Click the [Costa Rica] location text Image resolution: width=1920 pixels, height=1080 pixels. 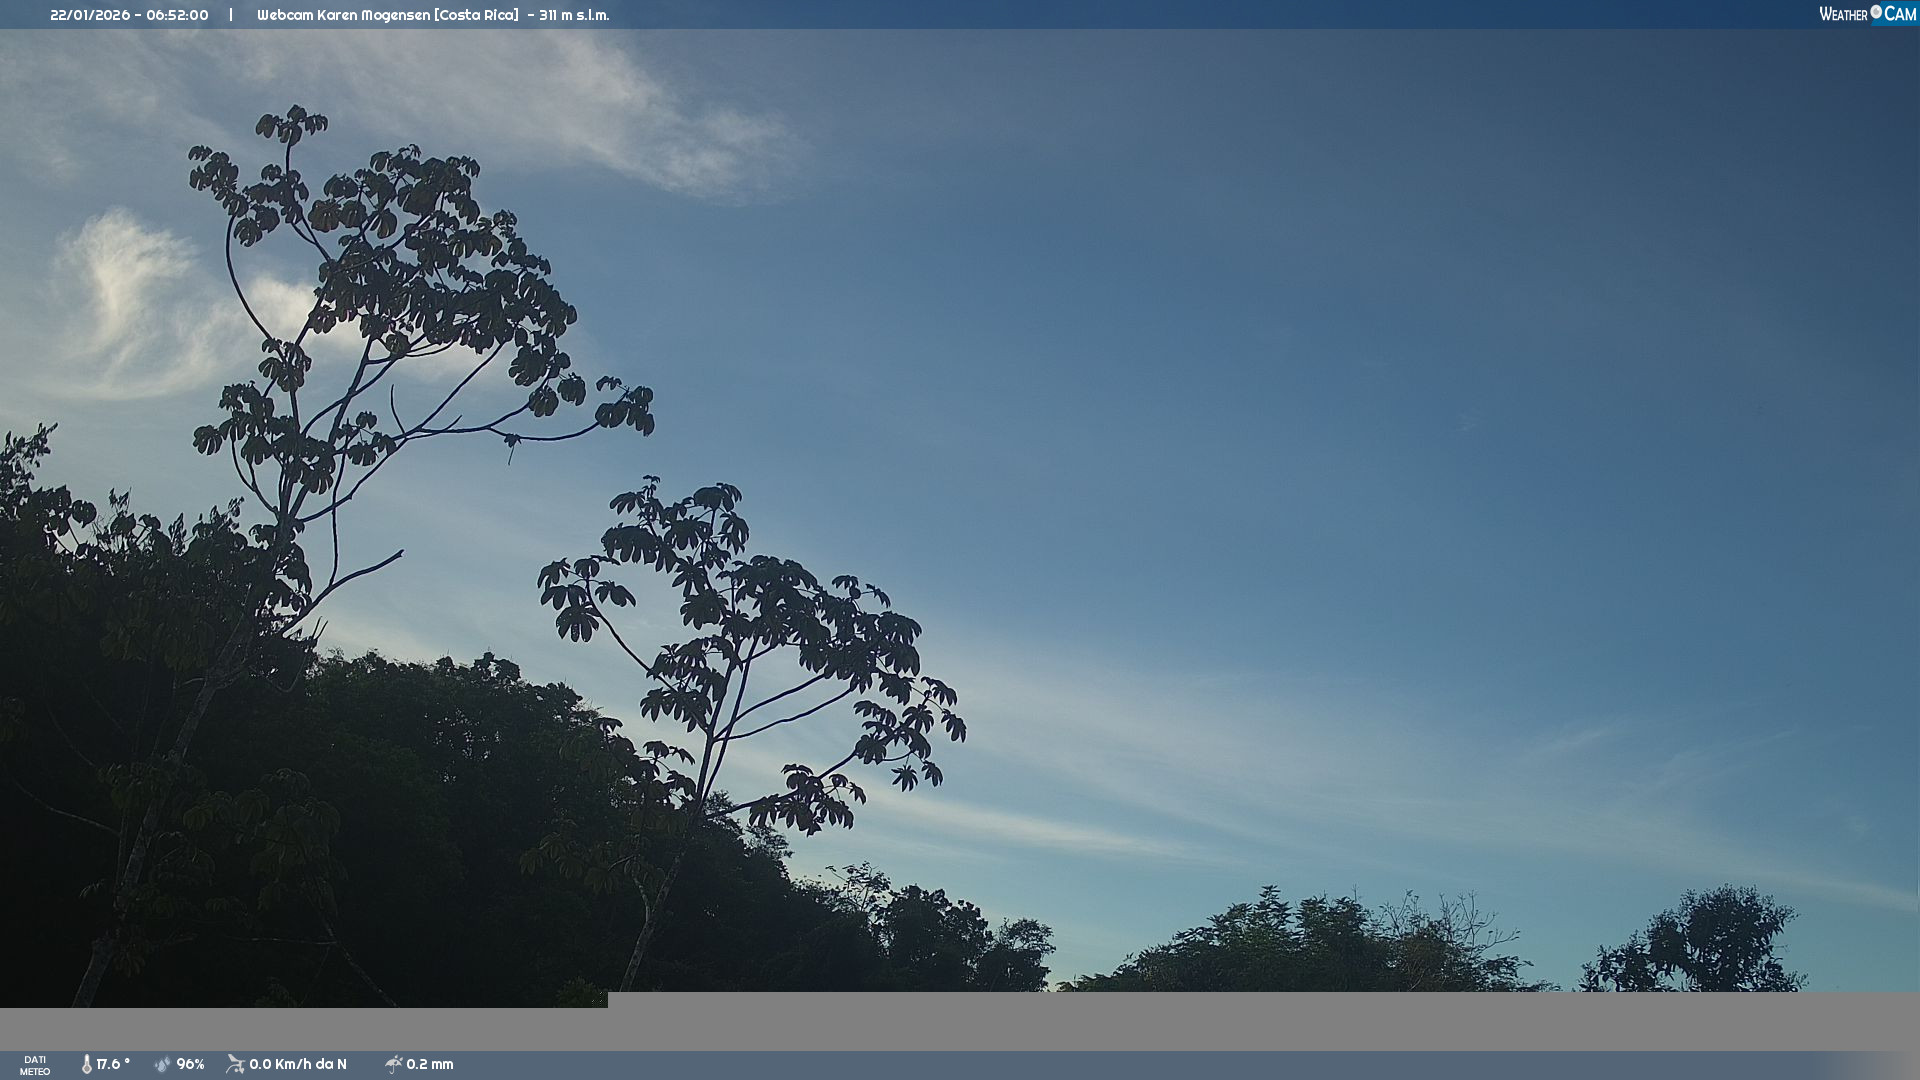[x=476, y=15]
